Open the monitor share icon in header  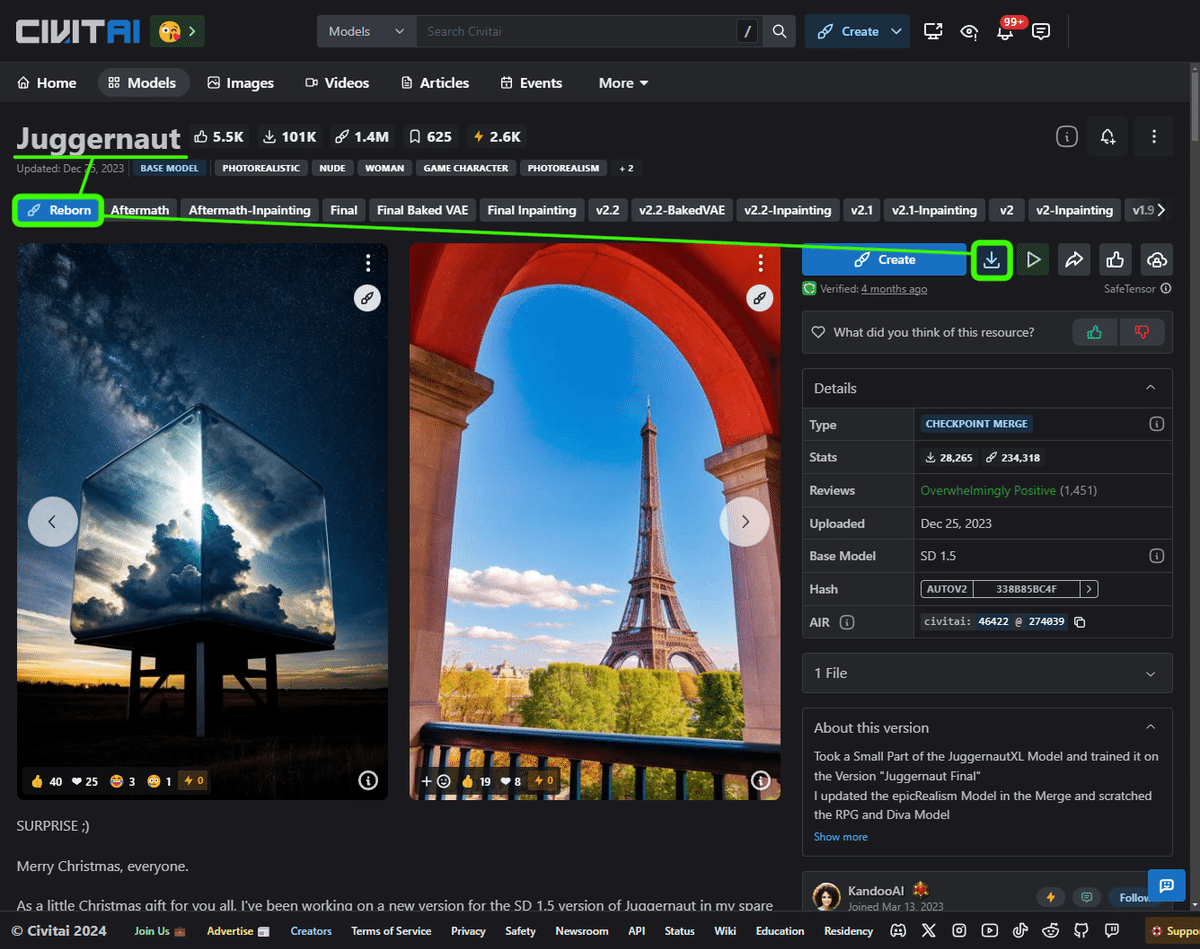tap(933, 31)
